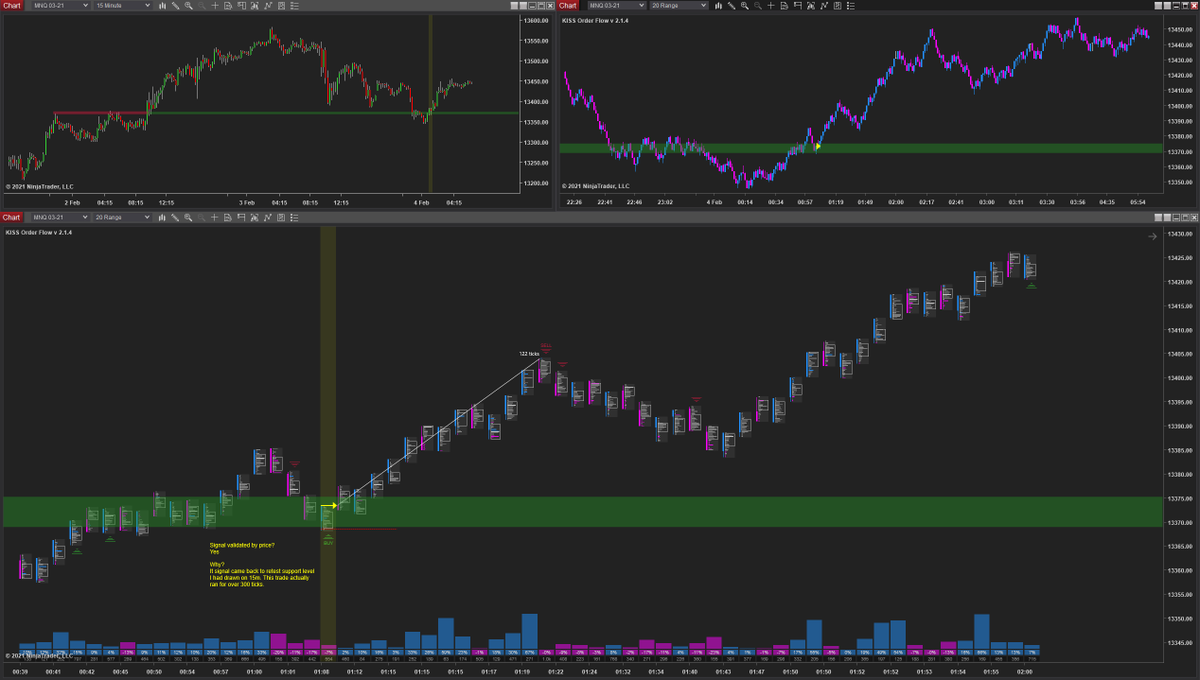Viewport: 1200px width, 680px height.
Task: Click '4 Feb' date on upper Range chart axis
Action: (713, 202)
